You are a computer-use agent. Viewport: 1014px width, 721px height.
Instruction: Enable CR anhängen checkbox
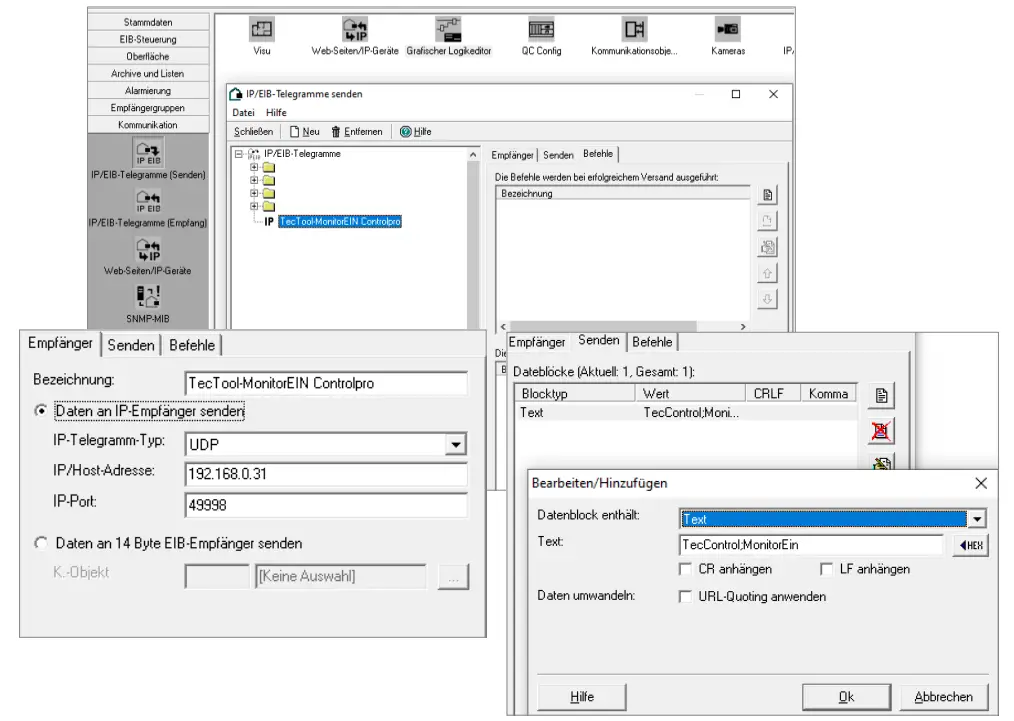[685, 569]
